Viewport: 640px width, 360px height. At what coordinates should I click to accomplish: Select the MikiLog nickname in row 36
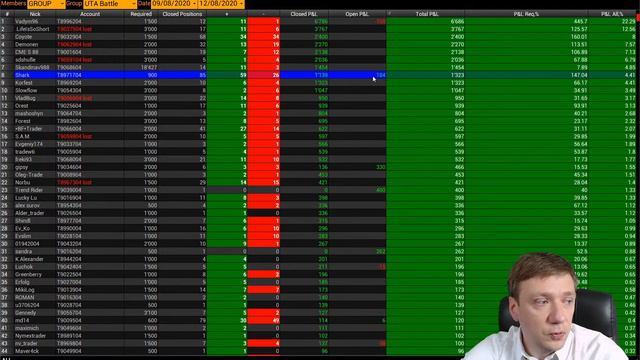pyautogui.click(x=25, y=290)
